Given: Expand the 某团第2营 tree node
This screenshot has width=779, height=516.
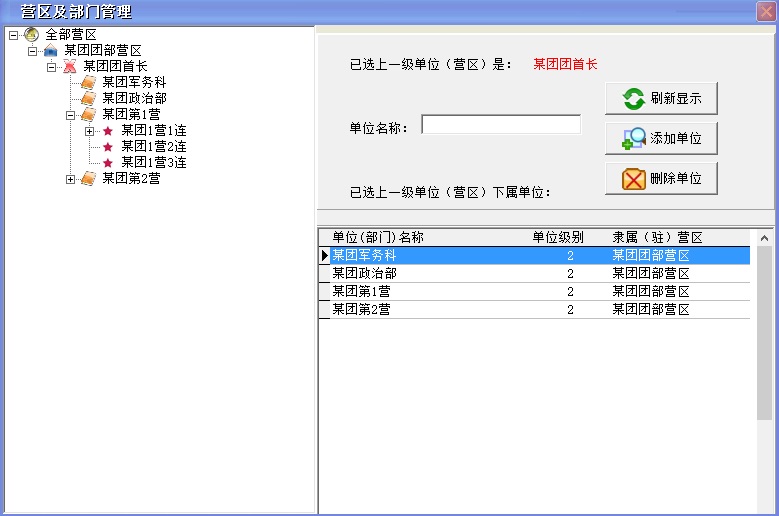Looking at the screenshot, I should (x=71, y=179).
